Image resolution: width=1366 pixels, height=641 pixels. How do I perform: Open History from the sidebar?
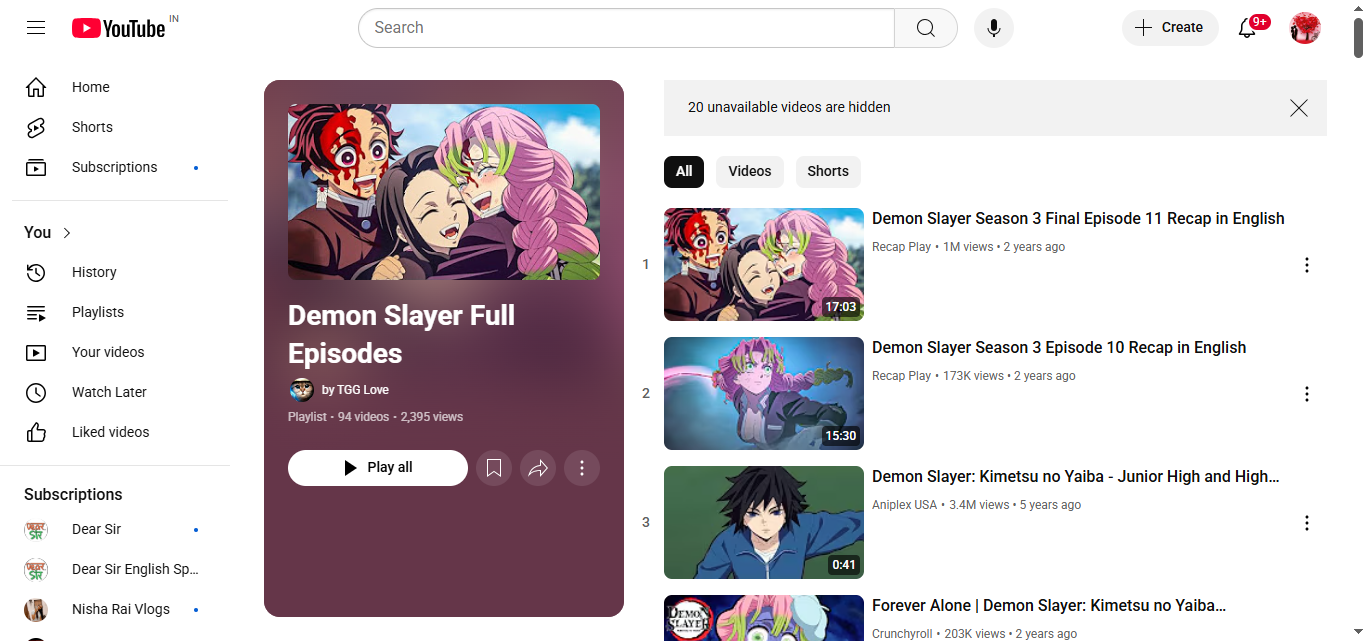(120, 272)
